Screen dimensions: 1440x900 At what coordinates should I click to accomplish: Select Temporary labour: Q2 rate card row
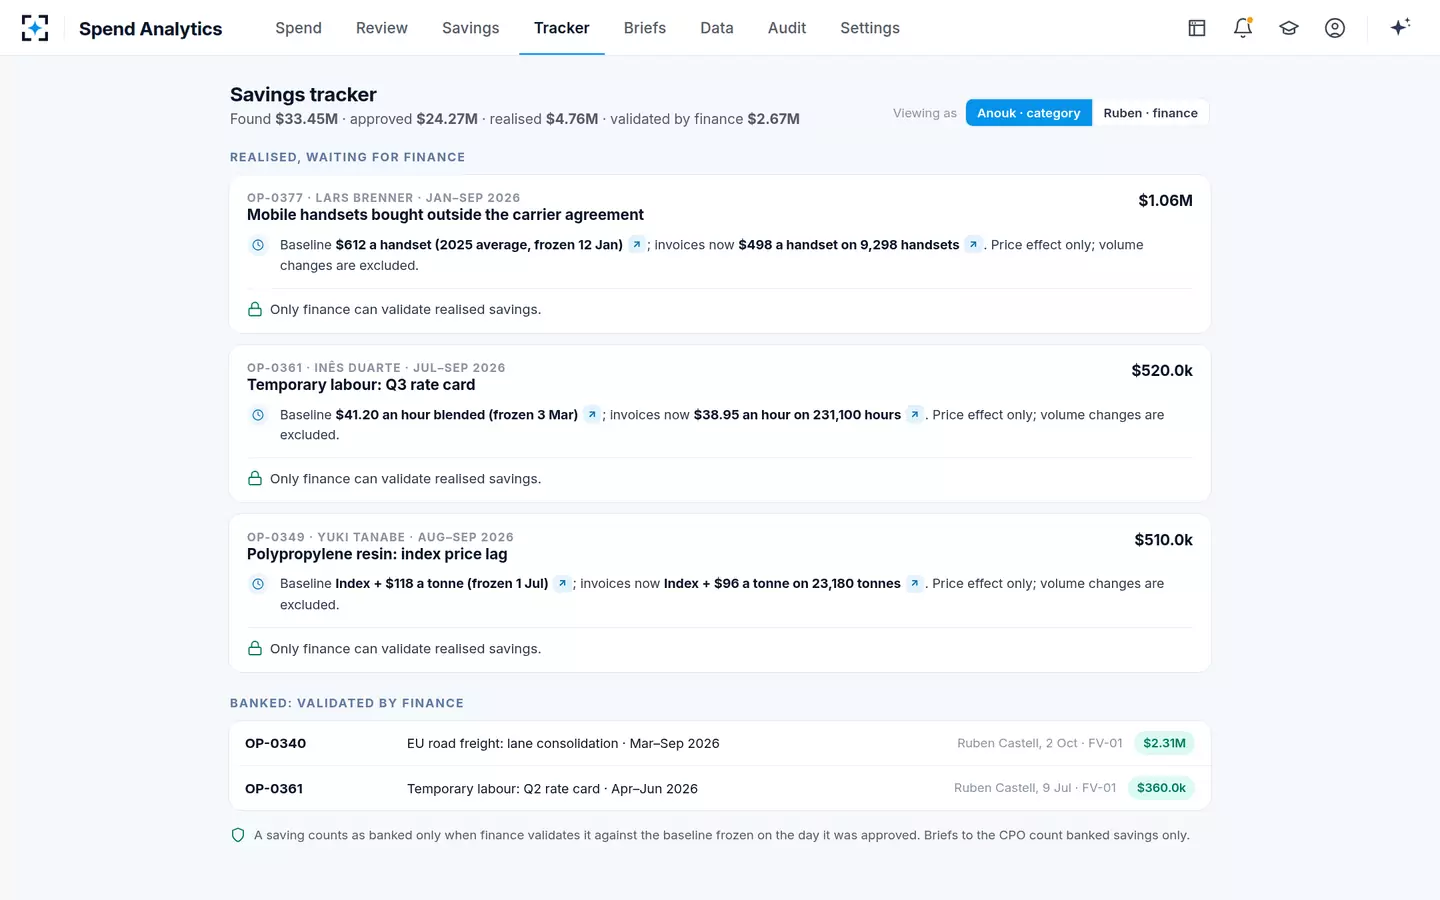(x=720, y=788)
